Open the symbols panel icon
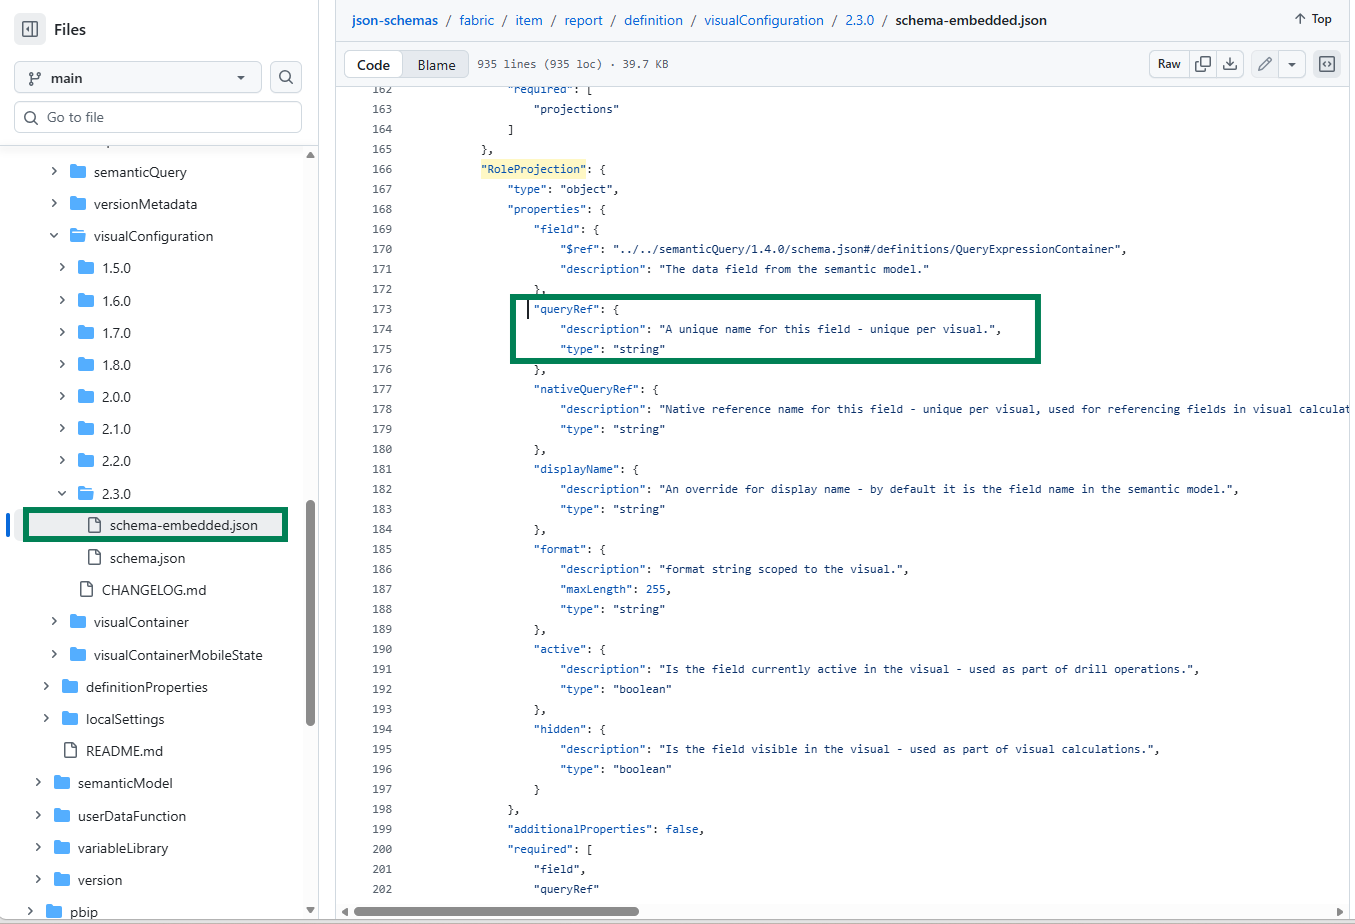This screenshot has height=924, width=1355. coord(1327,64)
